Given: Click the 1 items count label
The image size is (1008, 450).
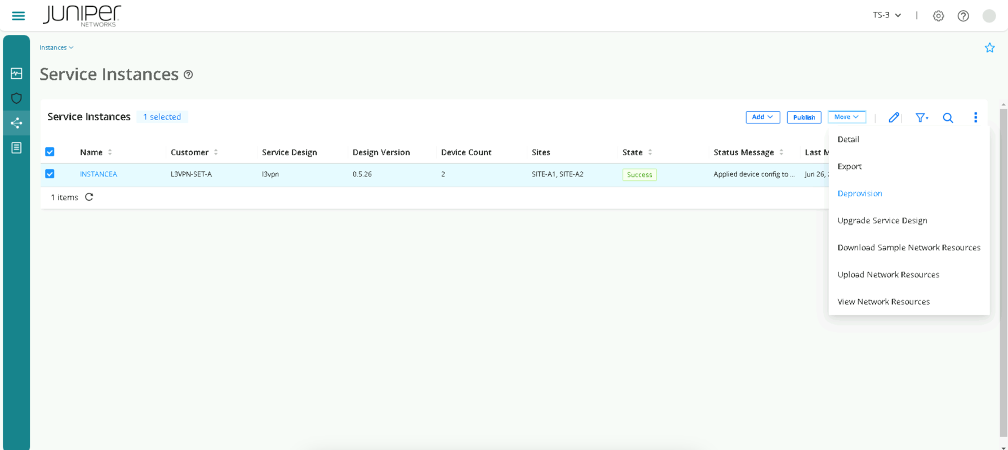Looking at the screenshot, I should (64, 197).
